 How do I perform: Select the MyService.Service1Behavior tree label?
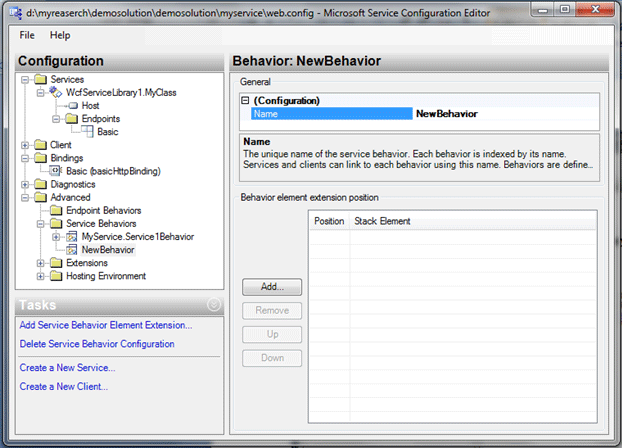[138, 236]
